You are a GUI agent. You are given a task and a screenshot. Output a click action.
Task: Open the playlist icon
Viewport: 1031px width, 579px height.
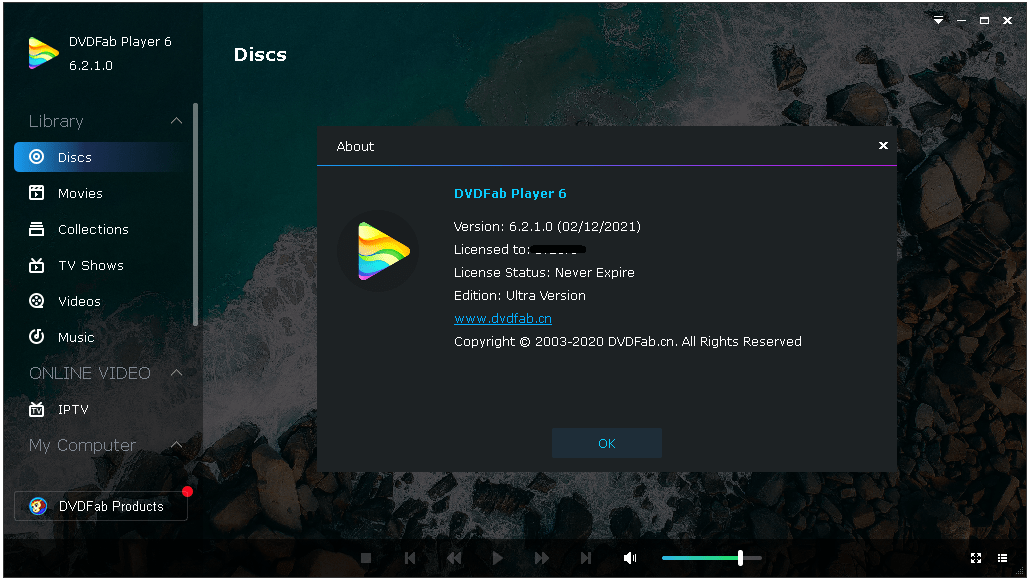pos(1003,558)
